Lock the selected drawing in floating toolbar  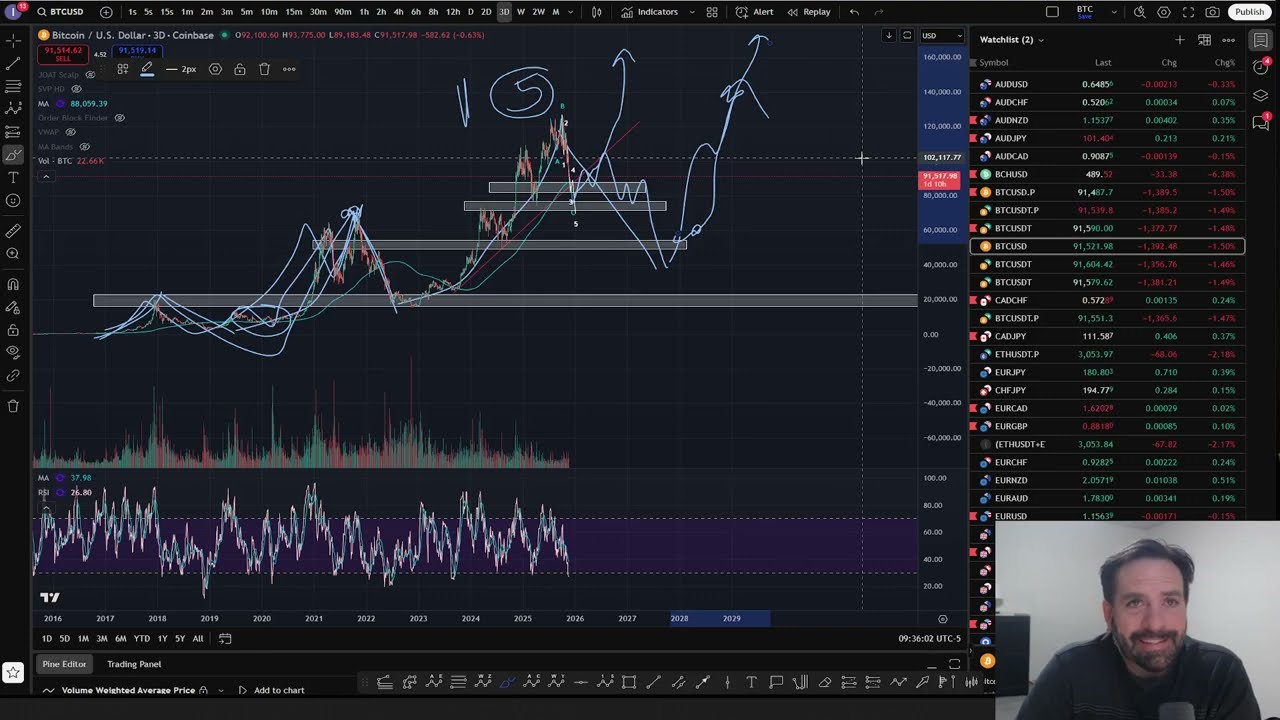[240, 69]
